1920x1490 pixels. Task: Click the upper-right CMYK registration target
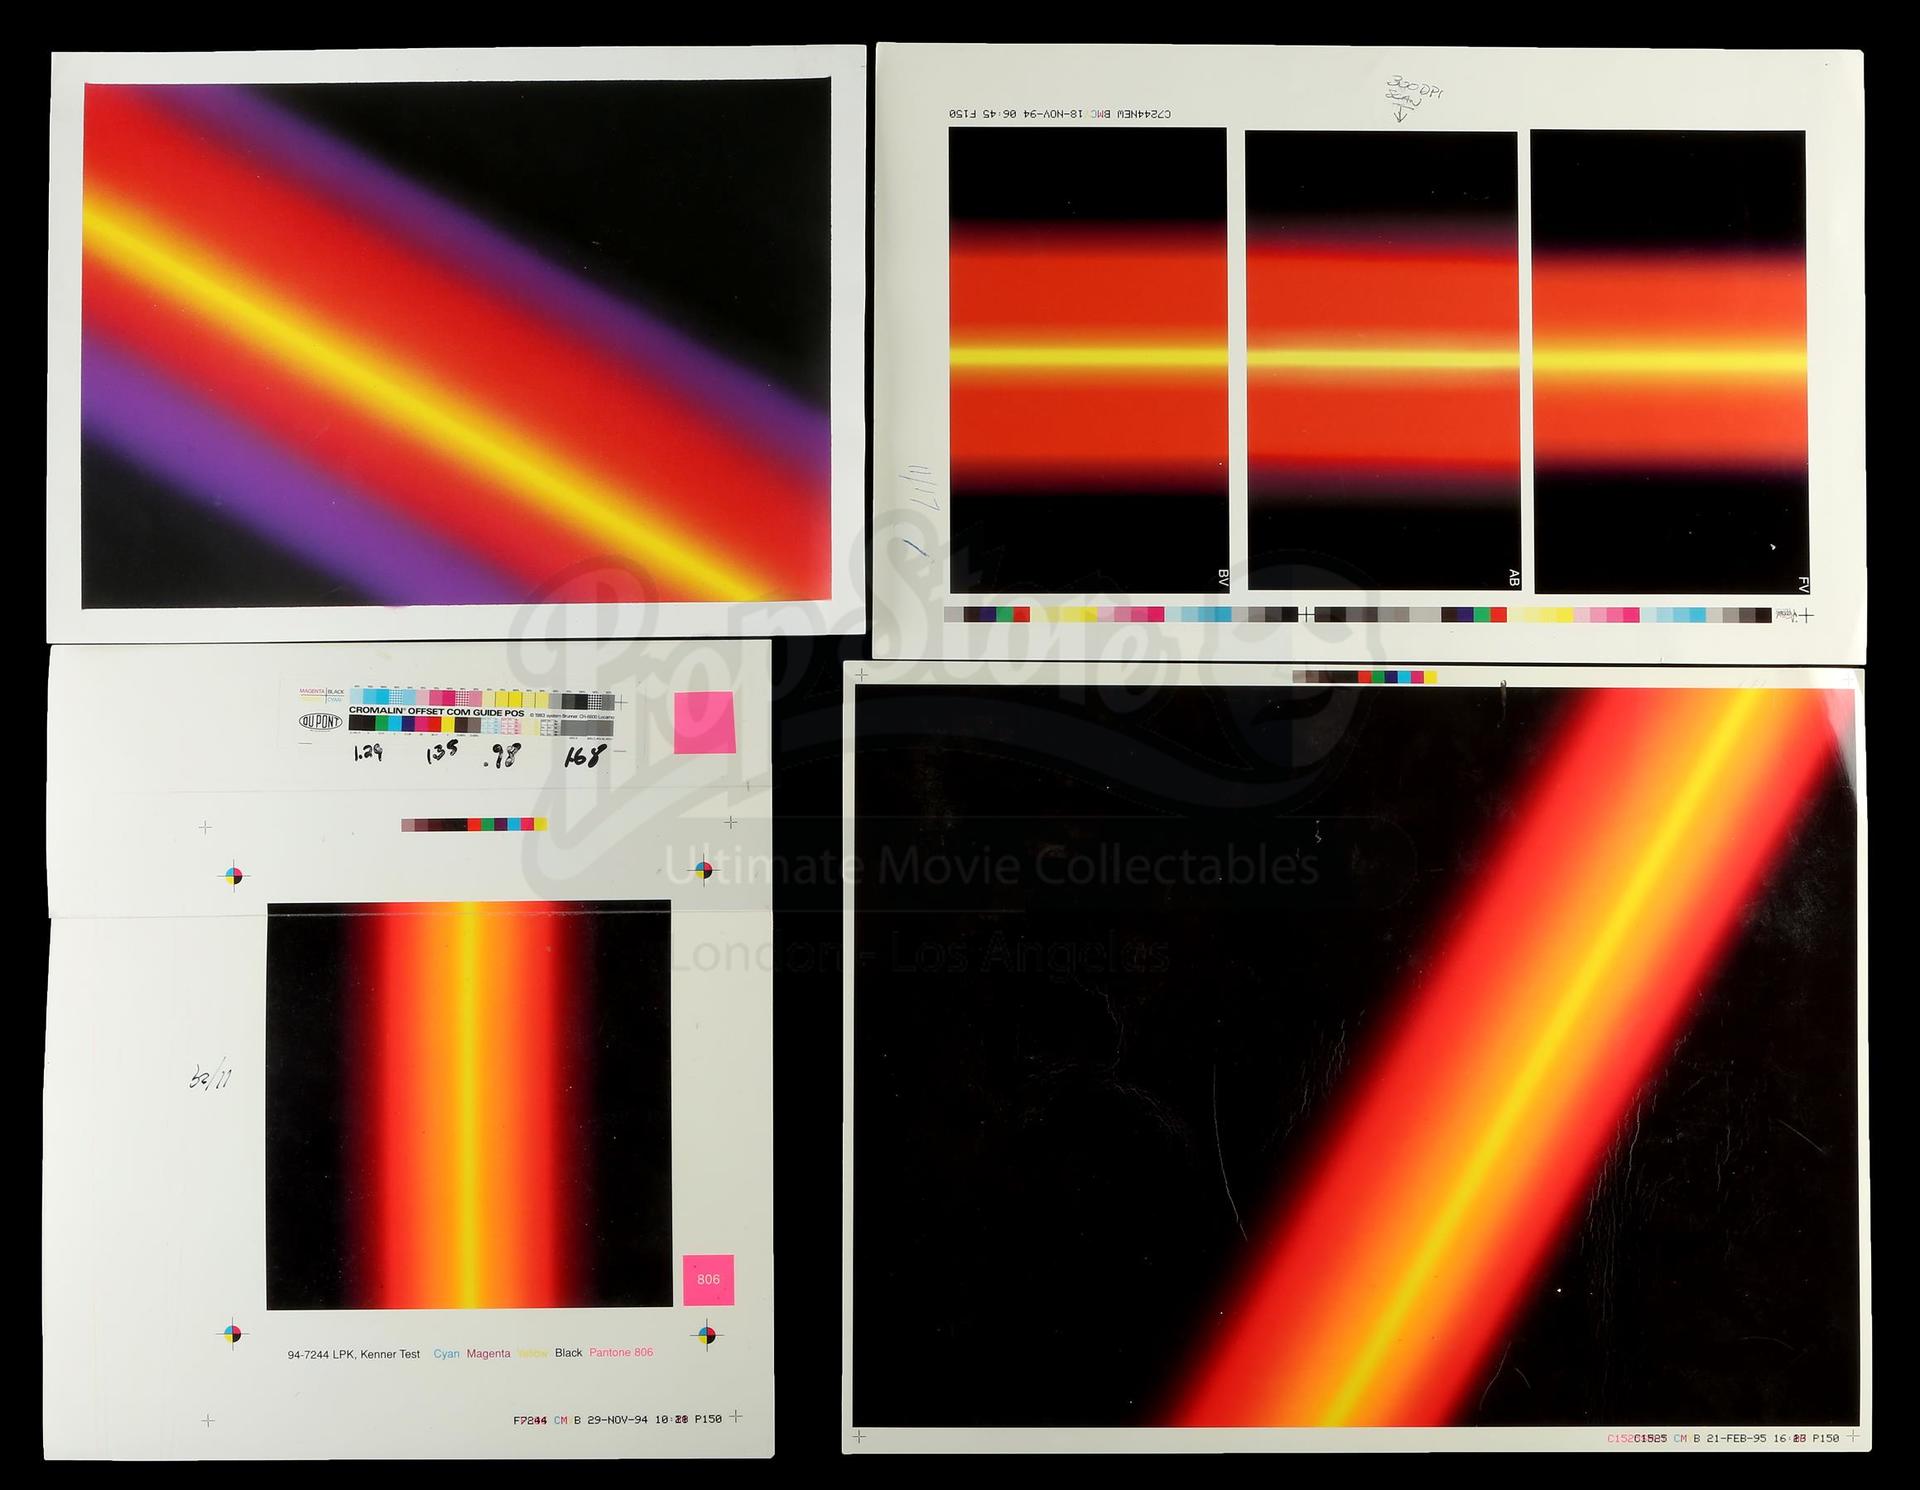point(704,870)
